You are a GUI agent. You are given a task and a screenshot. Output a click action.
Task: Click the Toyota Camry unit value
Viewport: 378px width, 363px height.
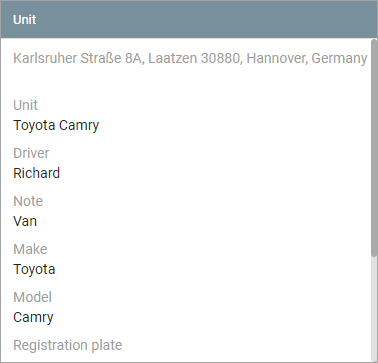(56, 126)
